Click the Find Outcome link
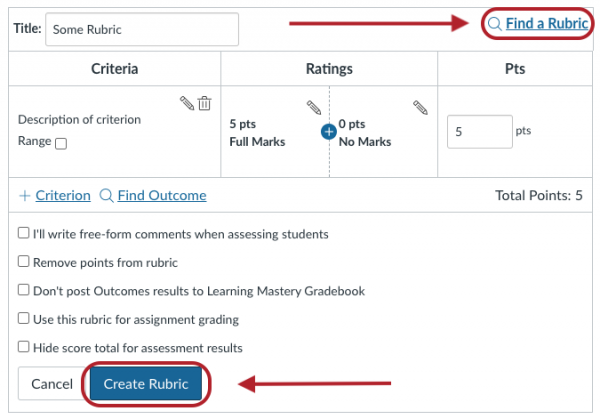Screen dimensions: 600x419 tap(161, 196)
